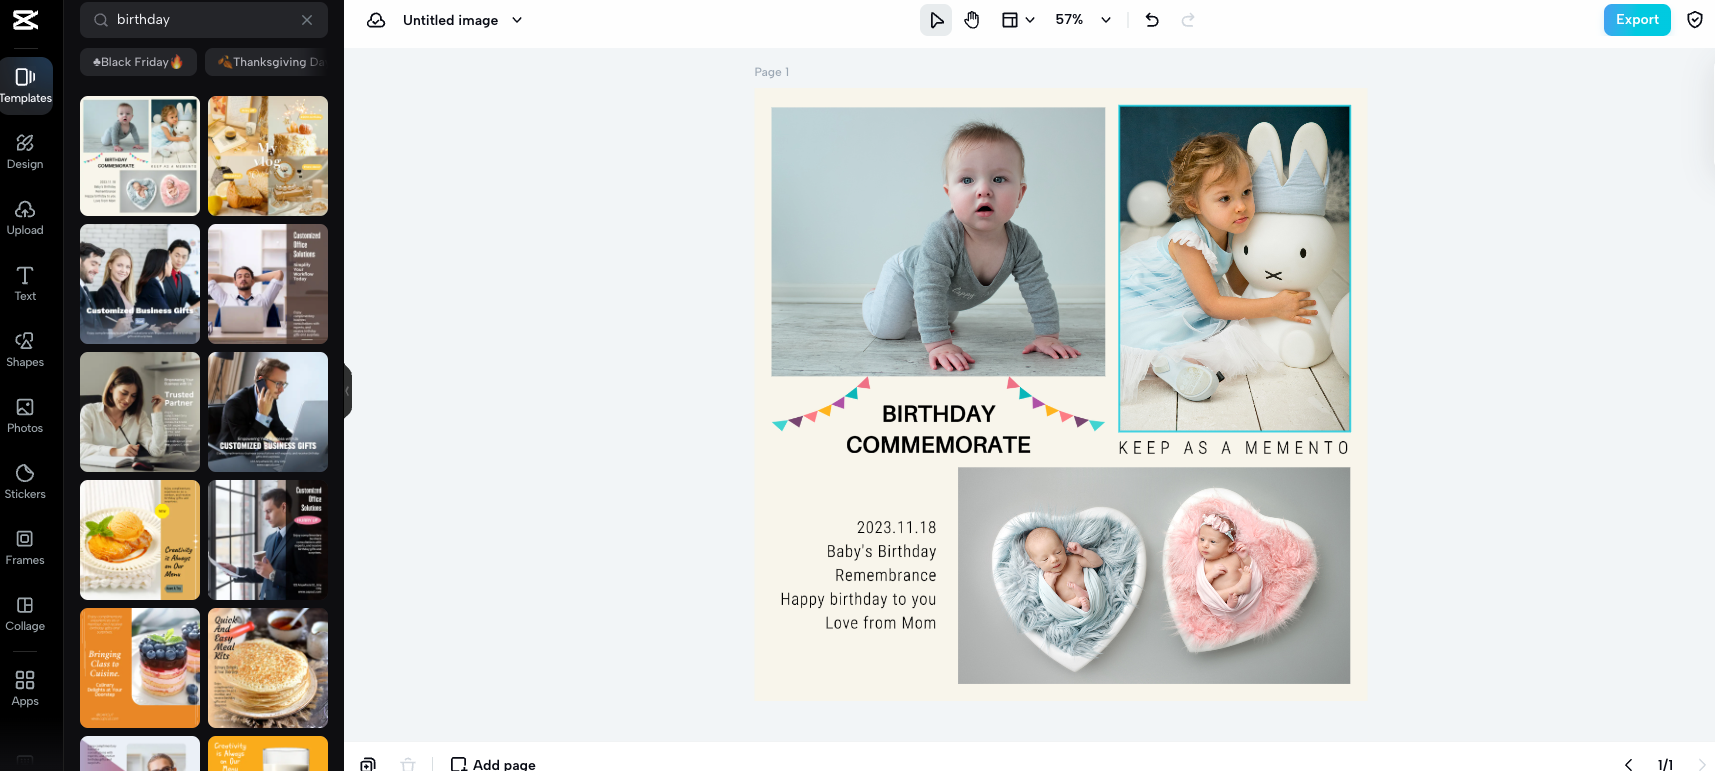Choose the businessman on phone gifts template
The image size is (1715, 771).
click(x=268, y=412)
